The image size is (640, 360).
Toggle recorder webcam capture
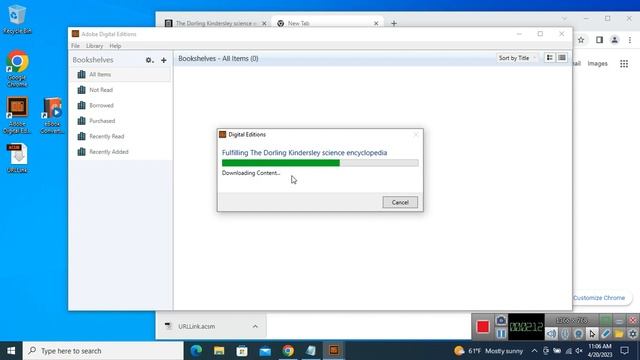coord(578,333)
